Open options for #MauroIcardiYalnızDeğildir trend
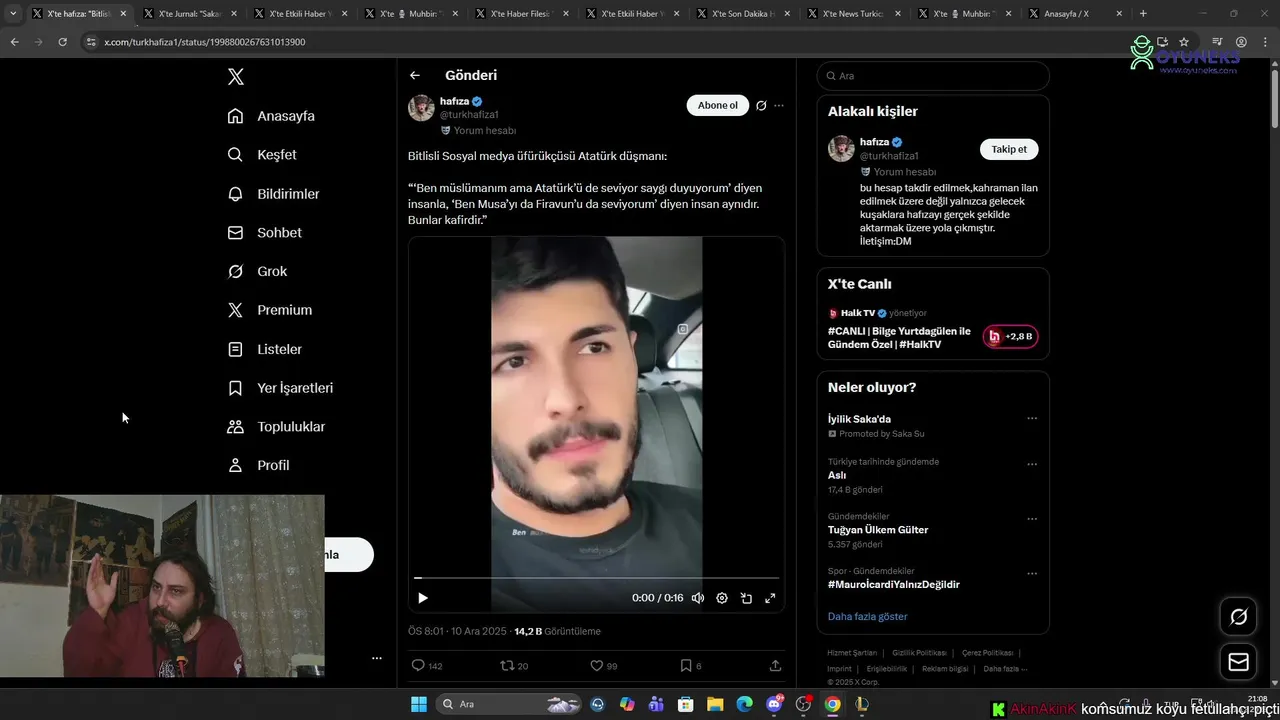This screenshot has width=1280, height=720. [1032, 574]
